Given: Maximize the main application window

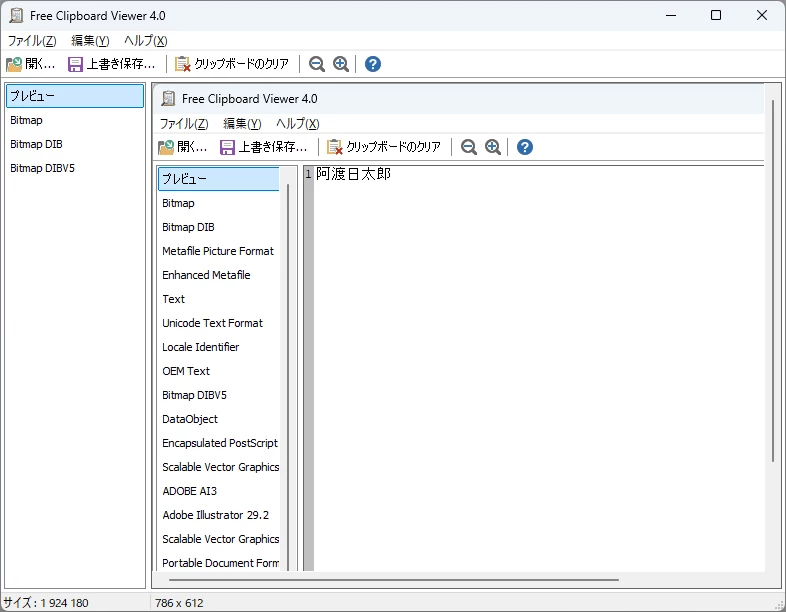Looking at the screenshot, I should tap(716, 16).
